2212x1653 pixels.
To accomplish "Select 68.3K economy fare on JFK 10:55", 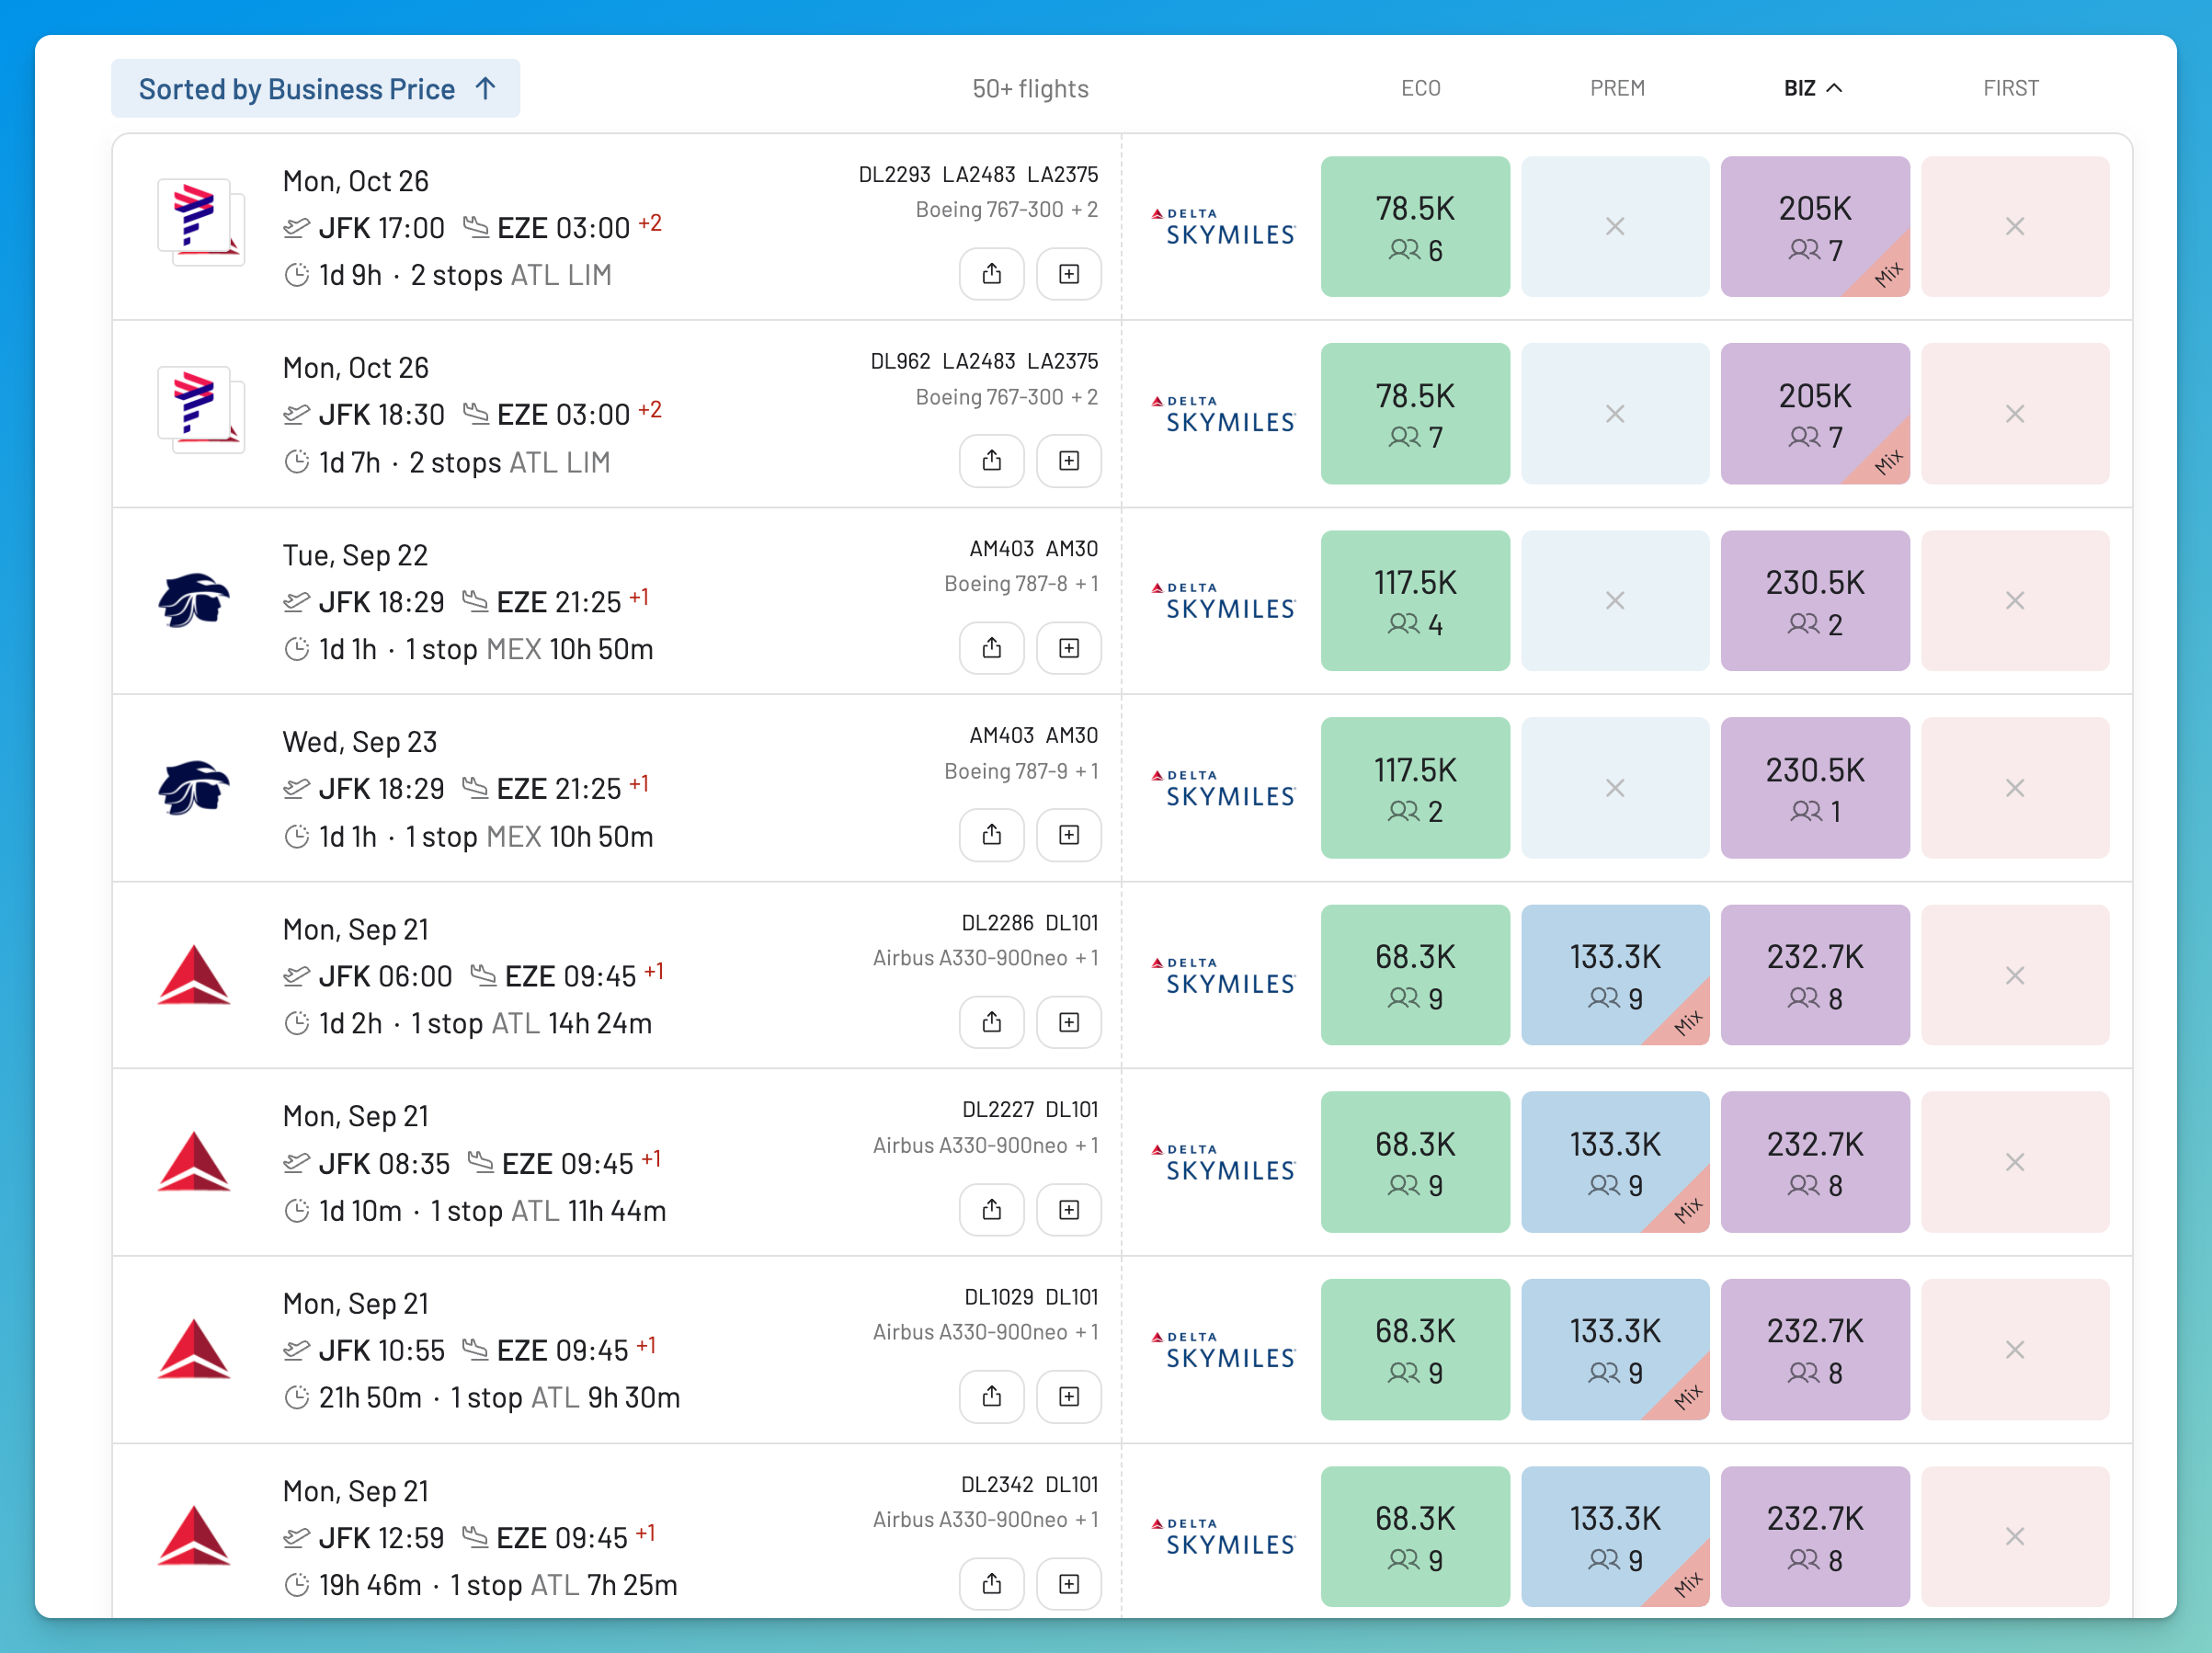I will 1415,1350.
